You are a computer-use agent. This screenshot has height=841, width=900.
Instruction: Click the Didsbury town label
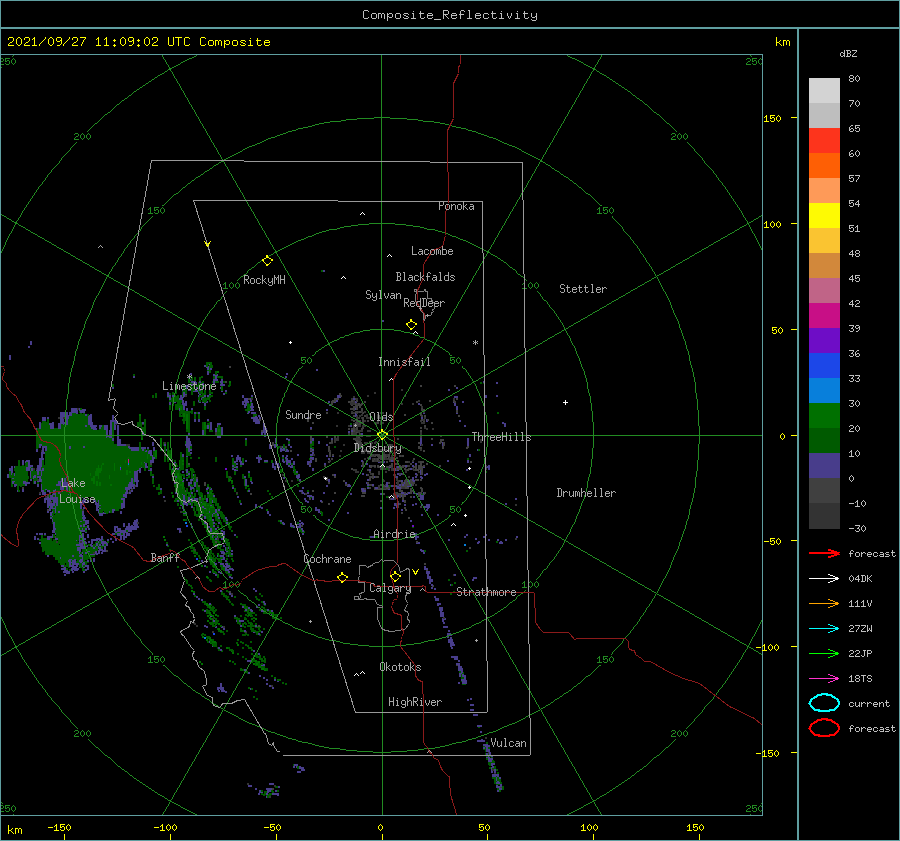pos(377,448)
